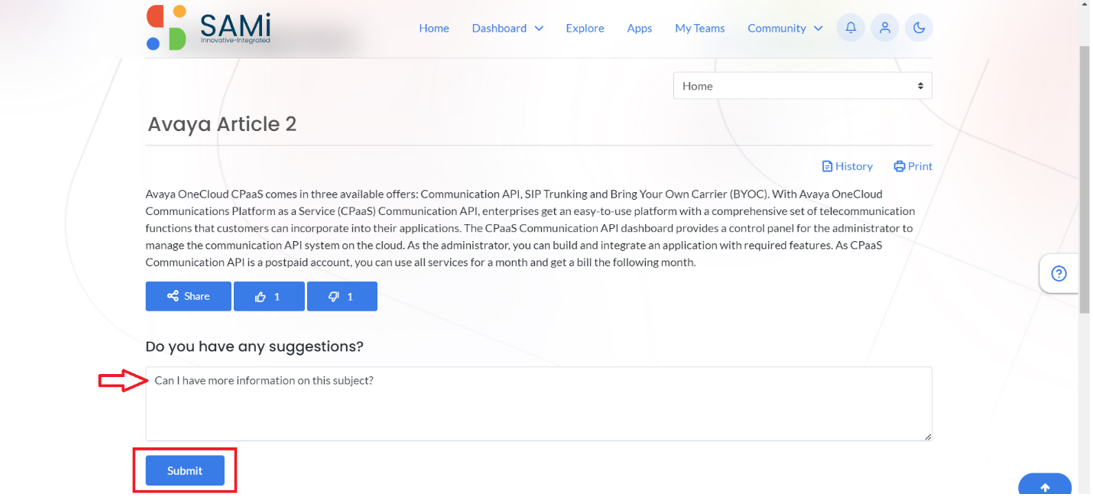
Task: Expand the Dashboard menu
Action: pyautogui.click(x=507, y=29)
